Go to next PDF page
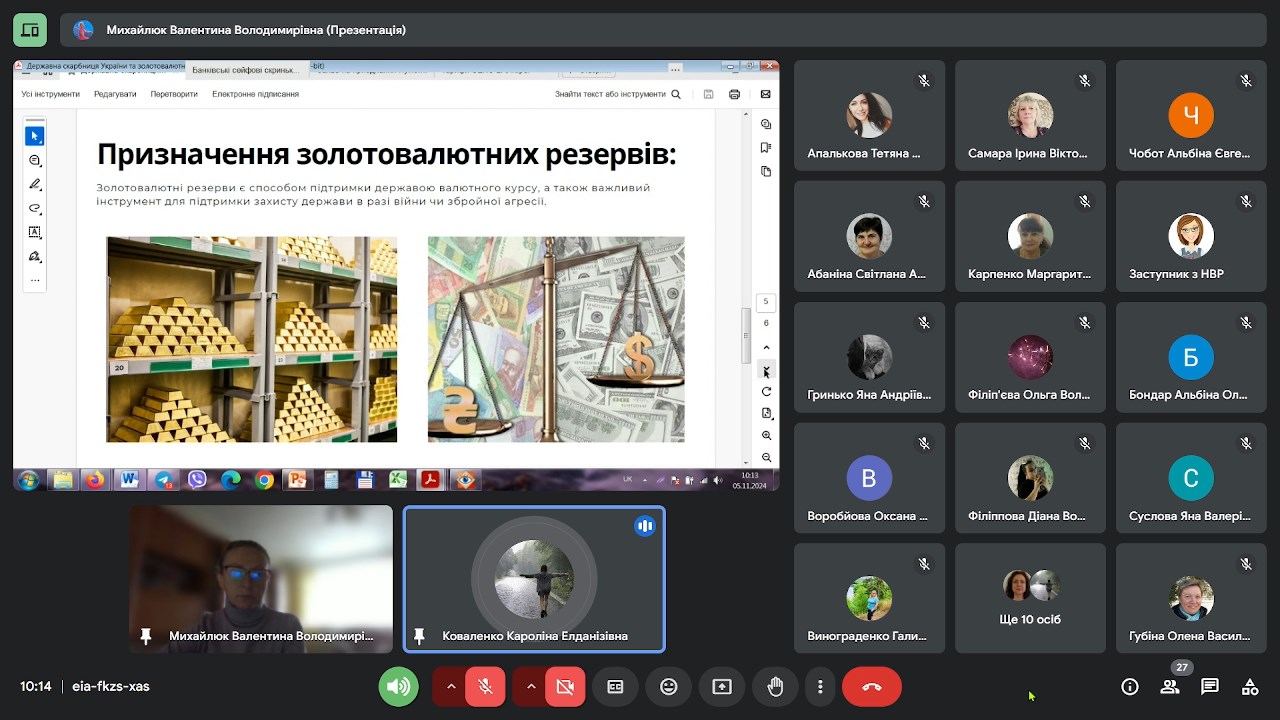 click(x=766, y=369)
